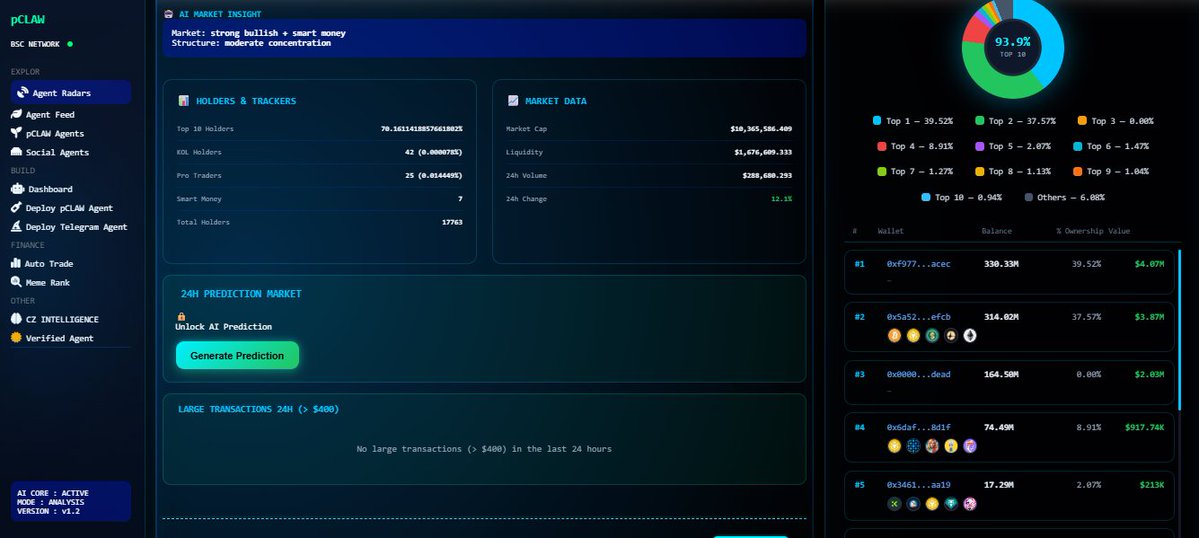
Task: Click the Top 4 – 8.91% legend swatch
Action: point(882,146)
